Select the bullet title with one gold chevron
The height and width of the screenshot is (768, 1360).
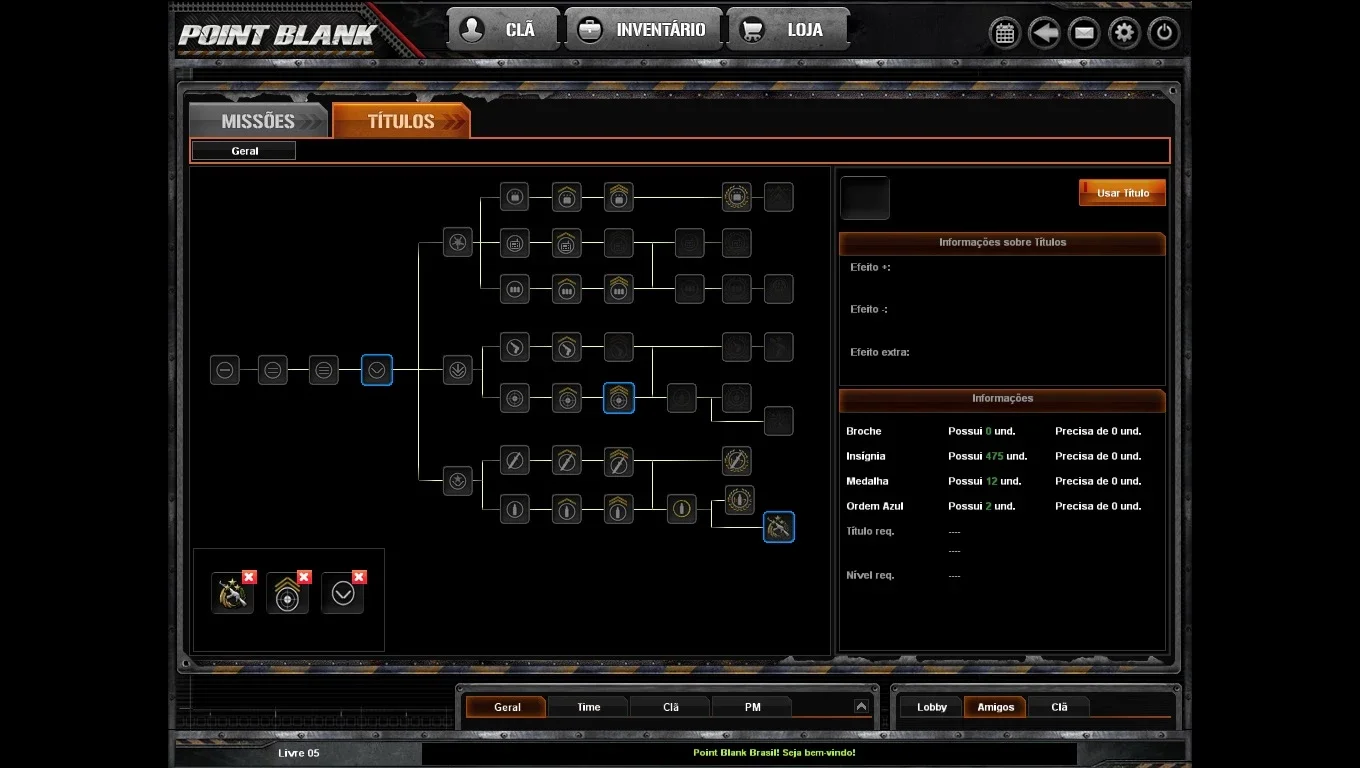567,509
